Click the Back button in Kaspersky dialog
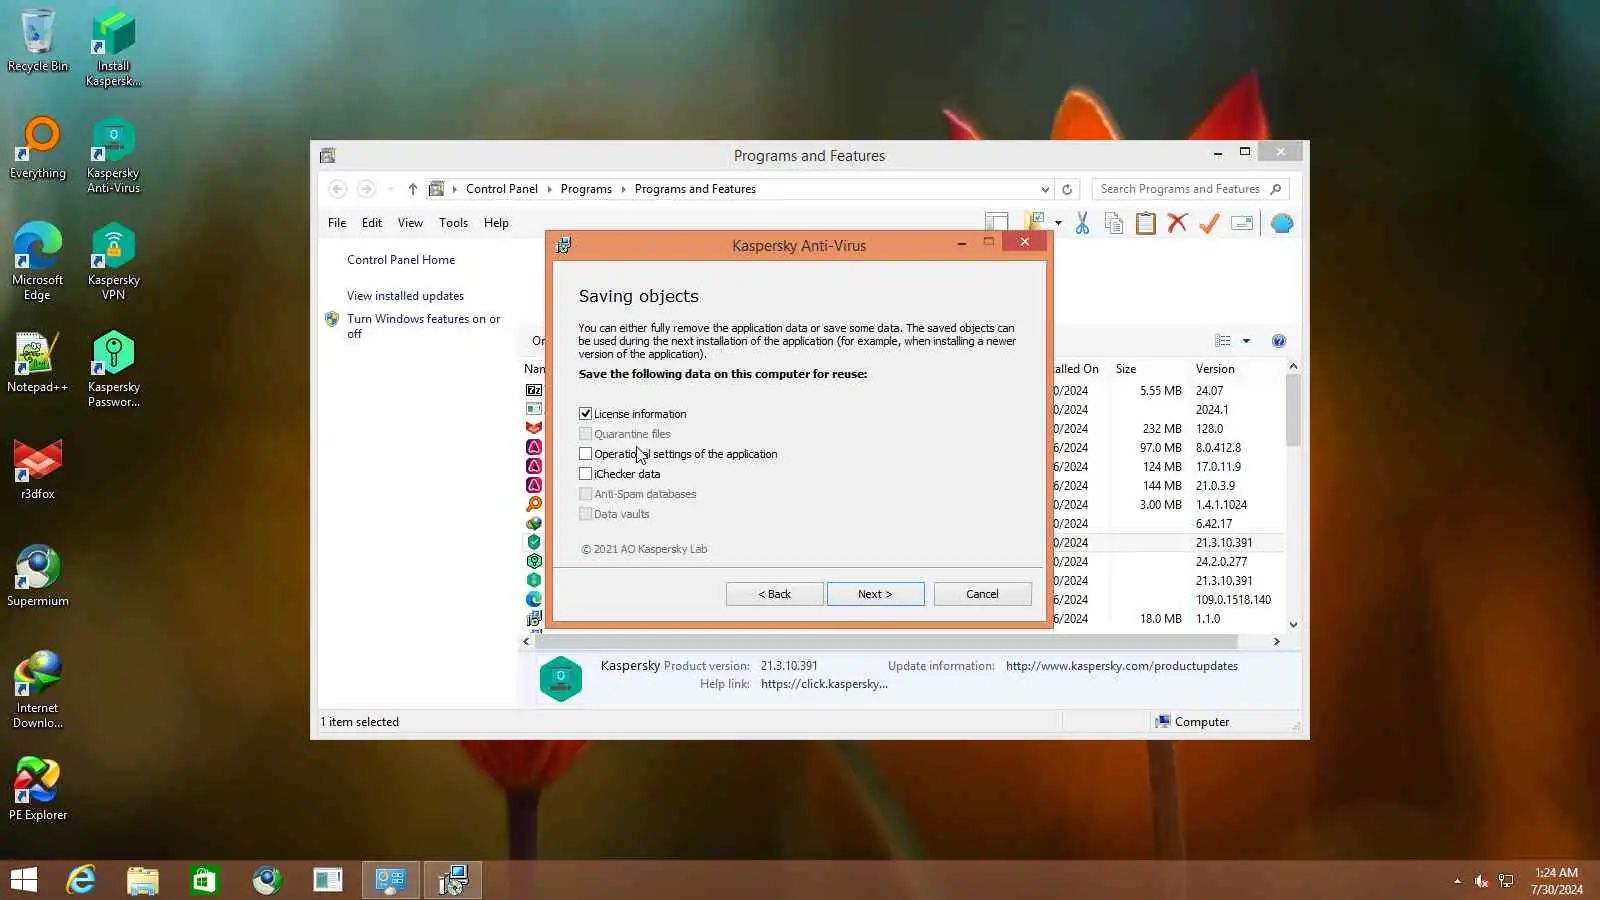Viewport: 1600px width, 900px height. [774, 594]
